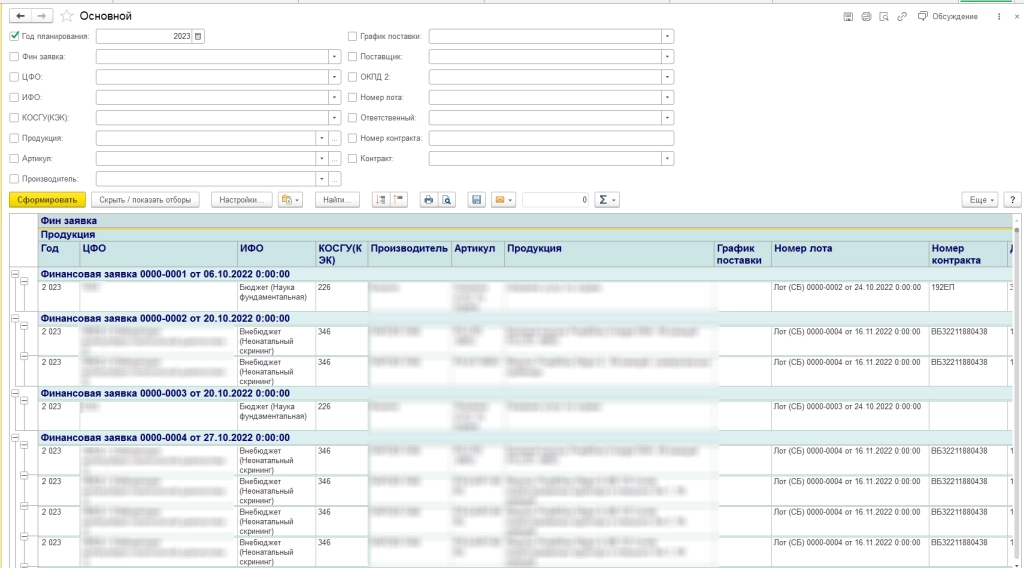Enable the Поставщик filter checkbox
Image resolution: width=1024 pixels, height=568 pixels.
(352, 57)
